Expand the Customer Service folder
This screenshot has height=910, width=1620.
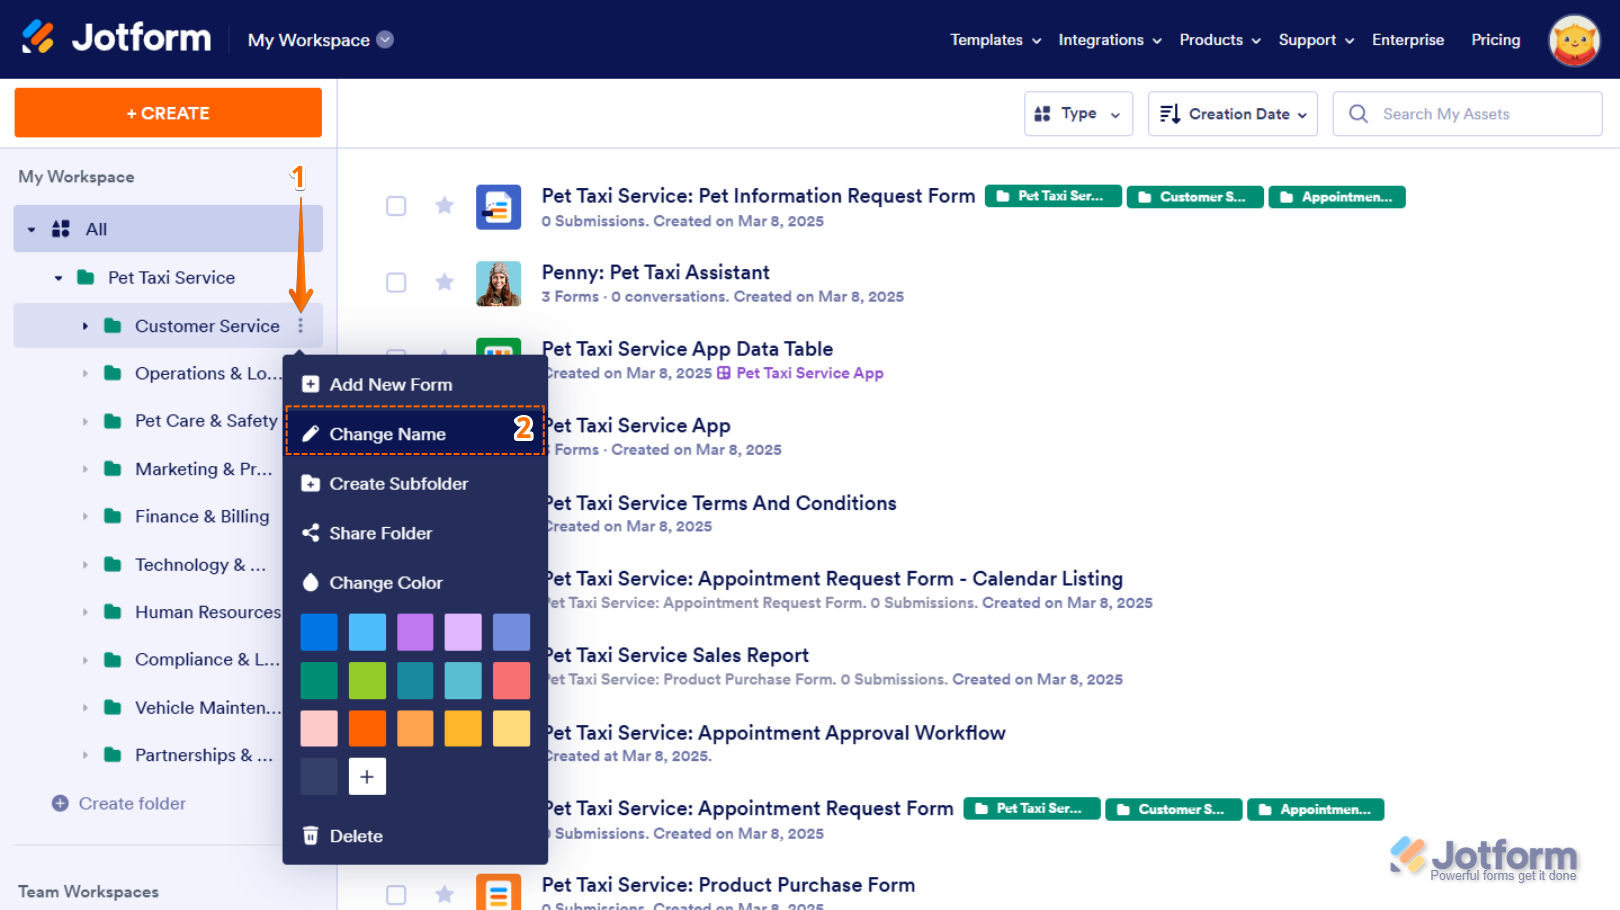pyautogui.click(x=85, y=326)
